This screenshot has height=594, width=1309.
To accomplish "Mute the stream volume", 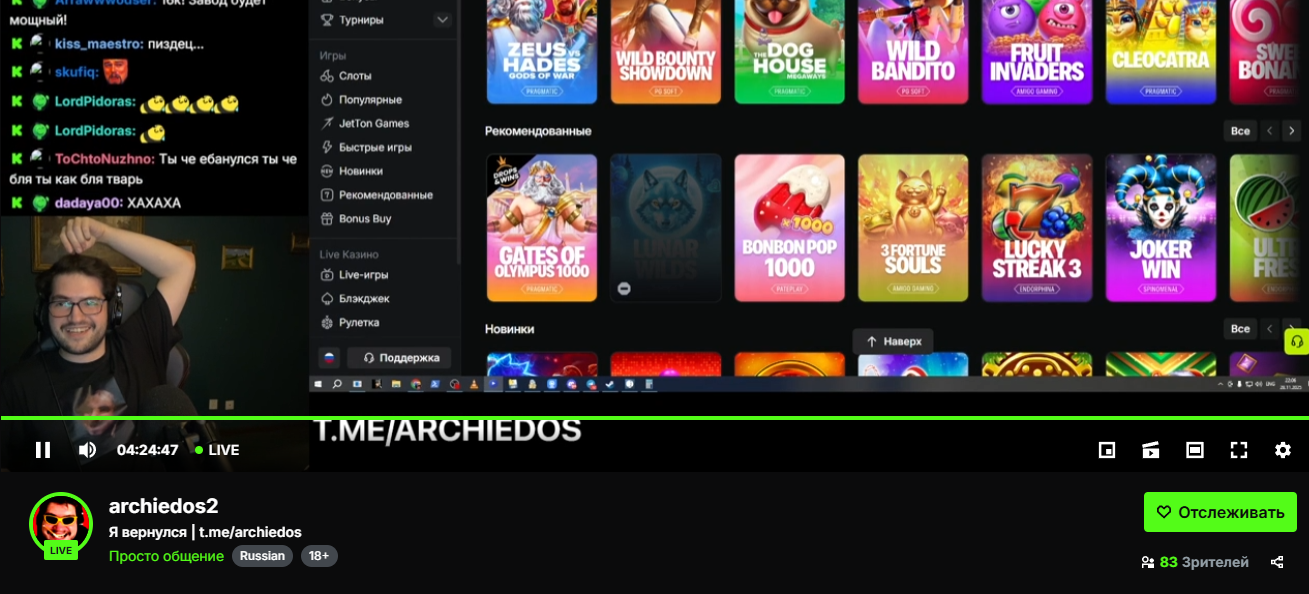I will click(87, 450).
